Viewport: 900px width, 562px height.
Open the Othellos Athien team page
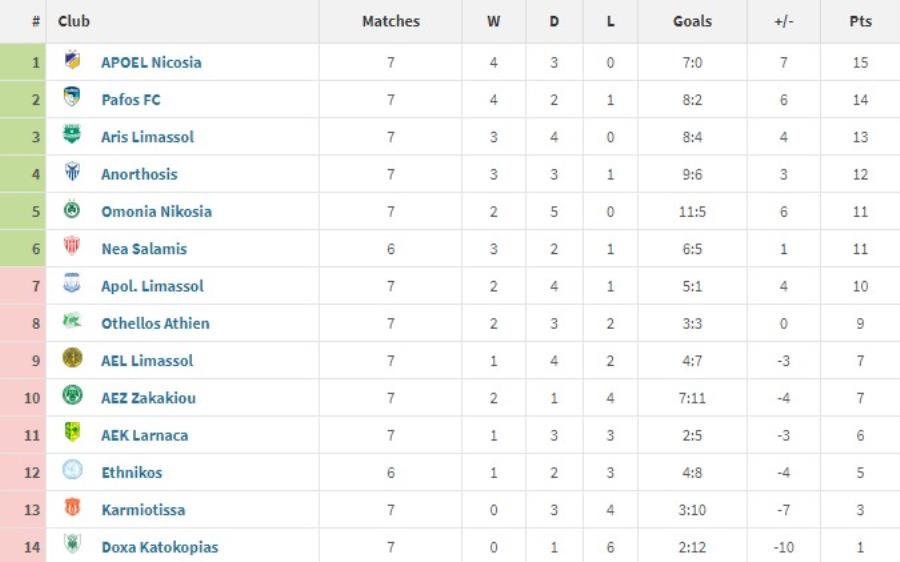click(155, 323)
